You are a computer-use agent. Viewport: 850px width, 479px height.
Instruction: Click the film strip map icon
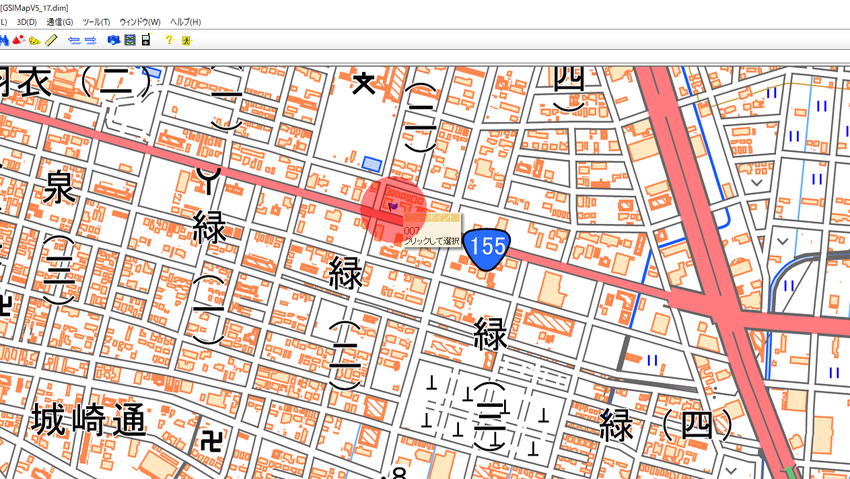(130, 40)
